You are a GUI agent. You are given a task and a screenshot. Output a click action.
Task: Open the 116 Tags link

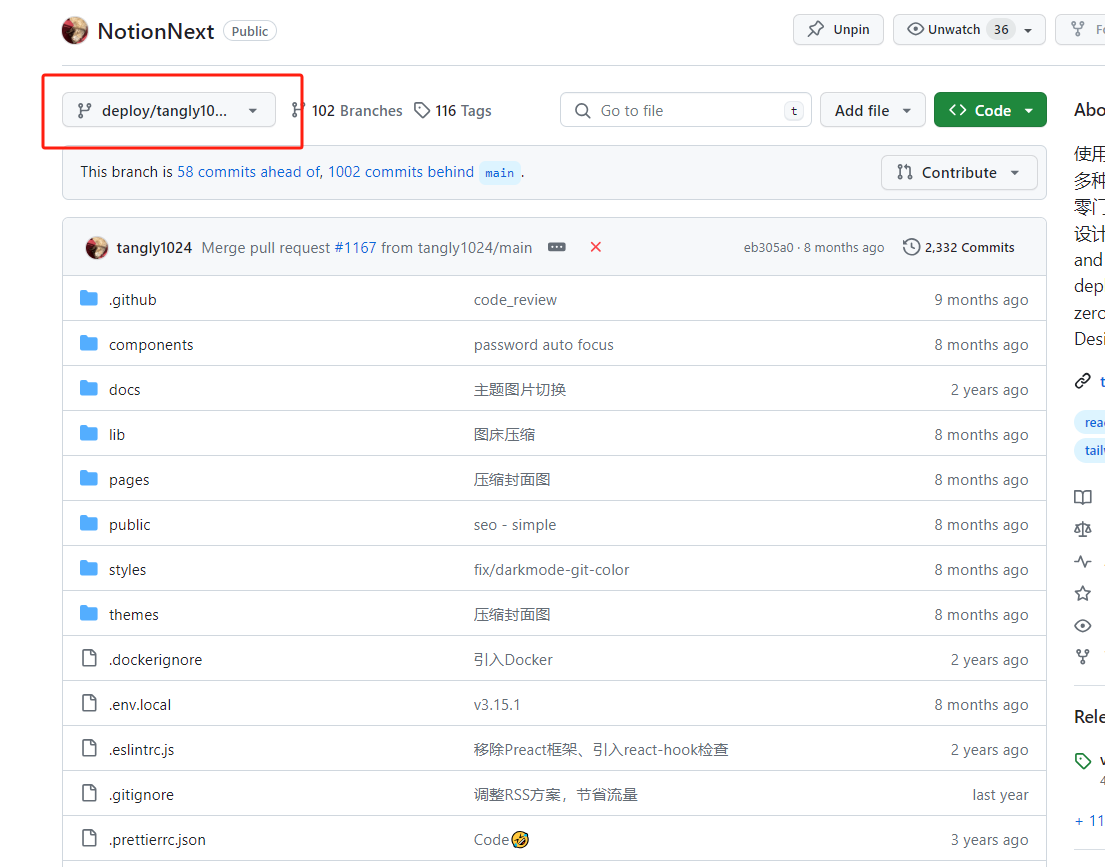pyautogui.click(x=453, y=111)
